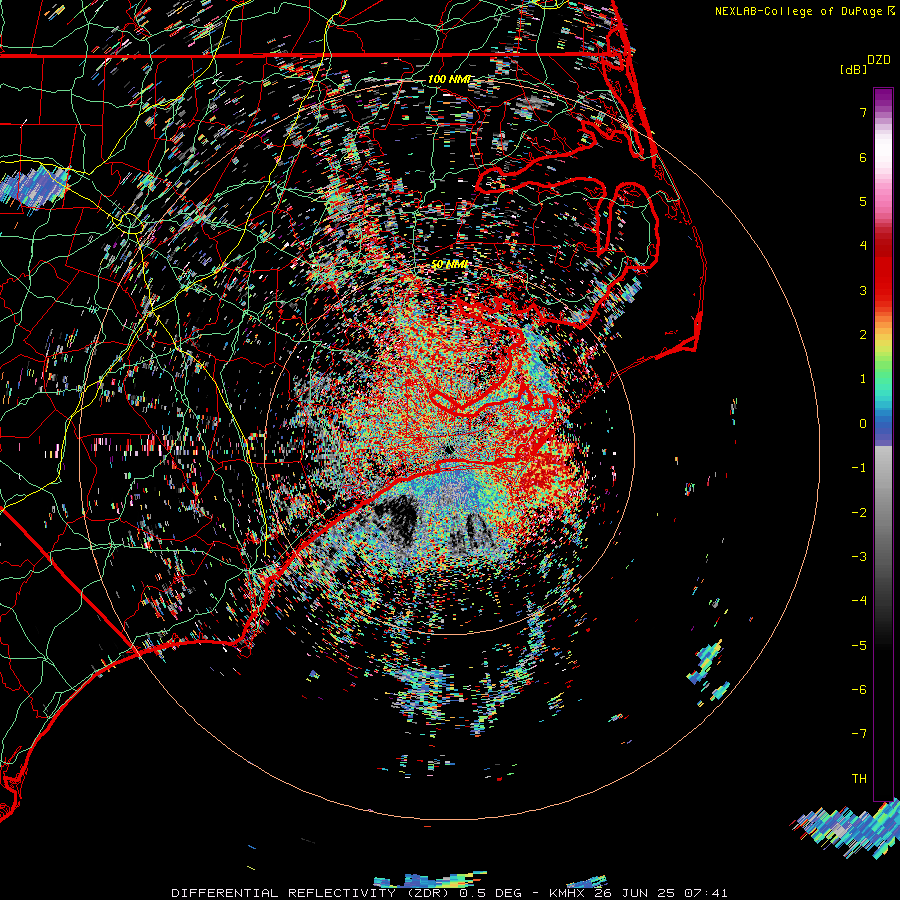Click the -4 dB scale label
The image size is (900, 900).
(859, 601)
